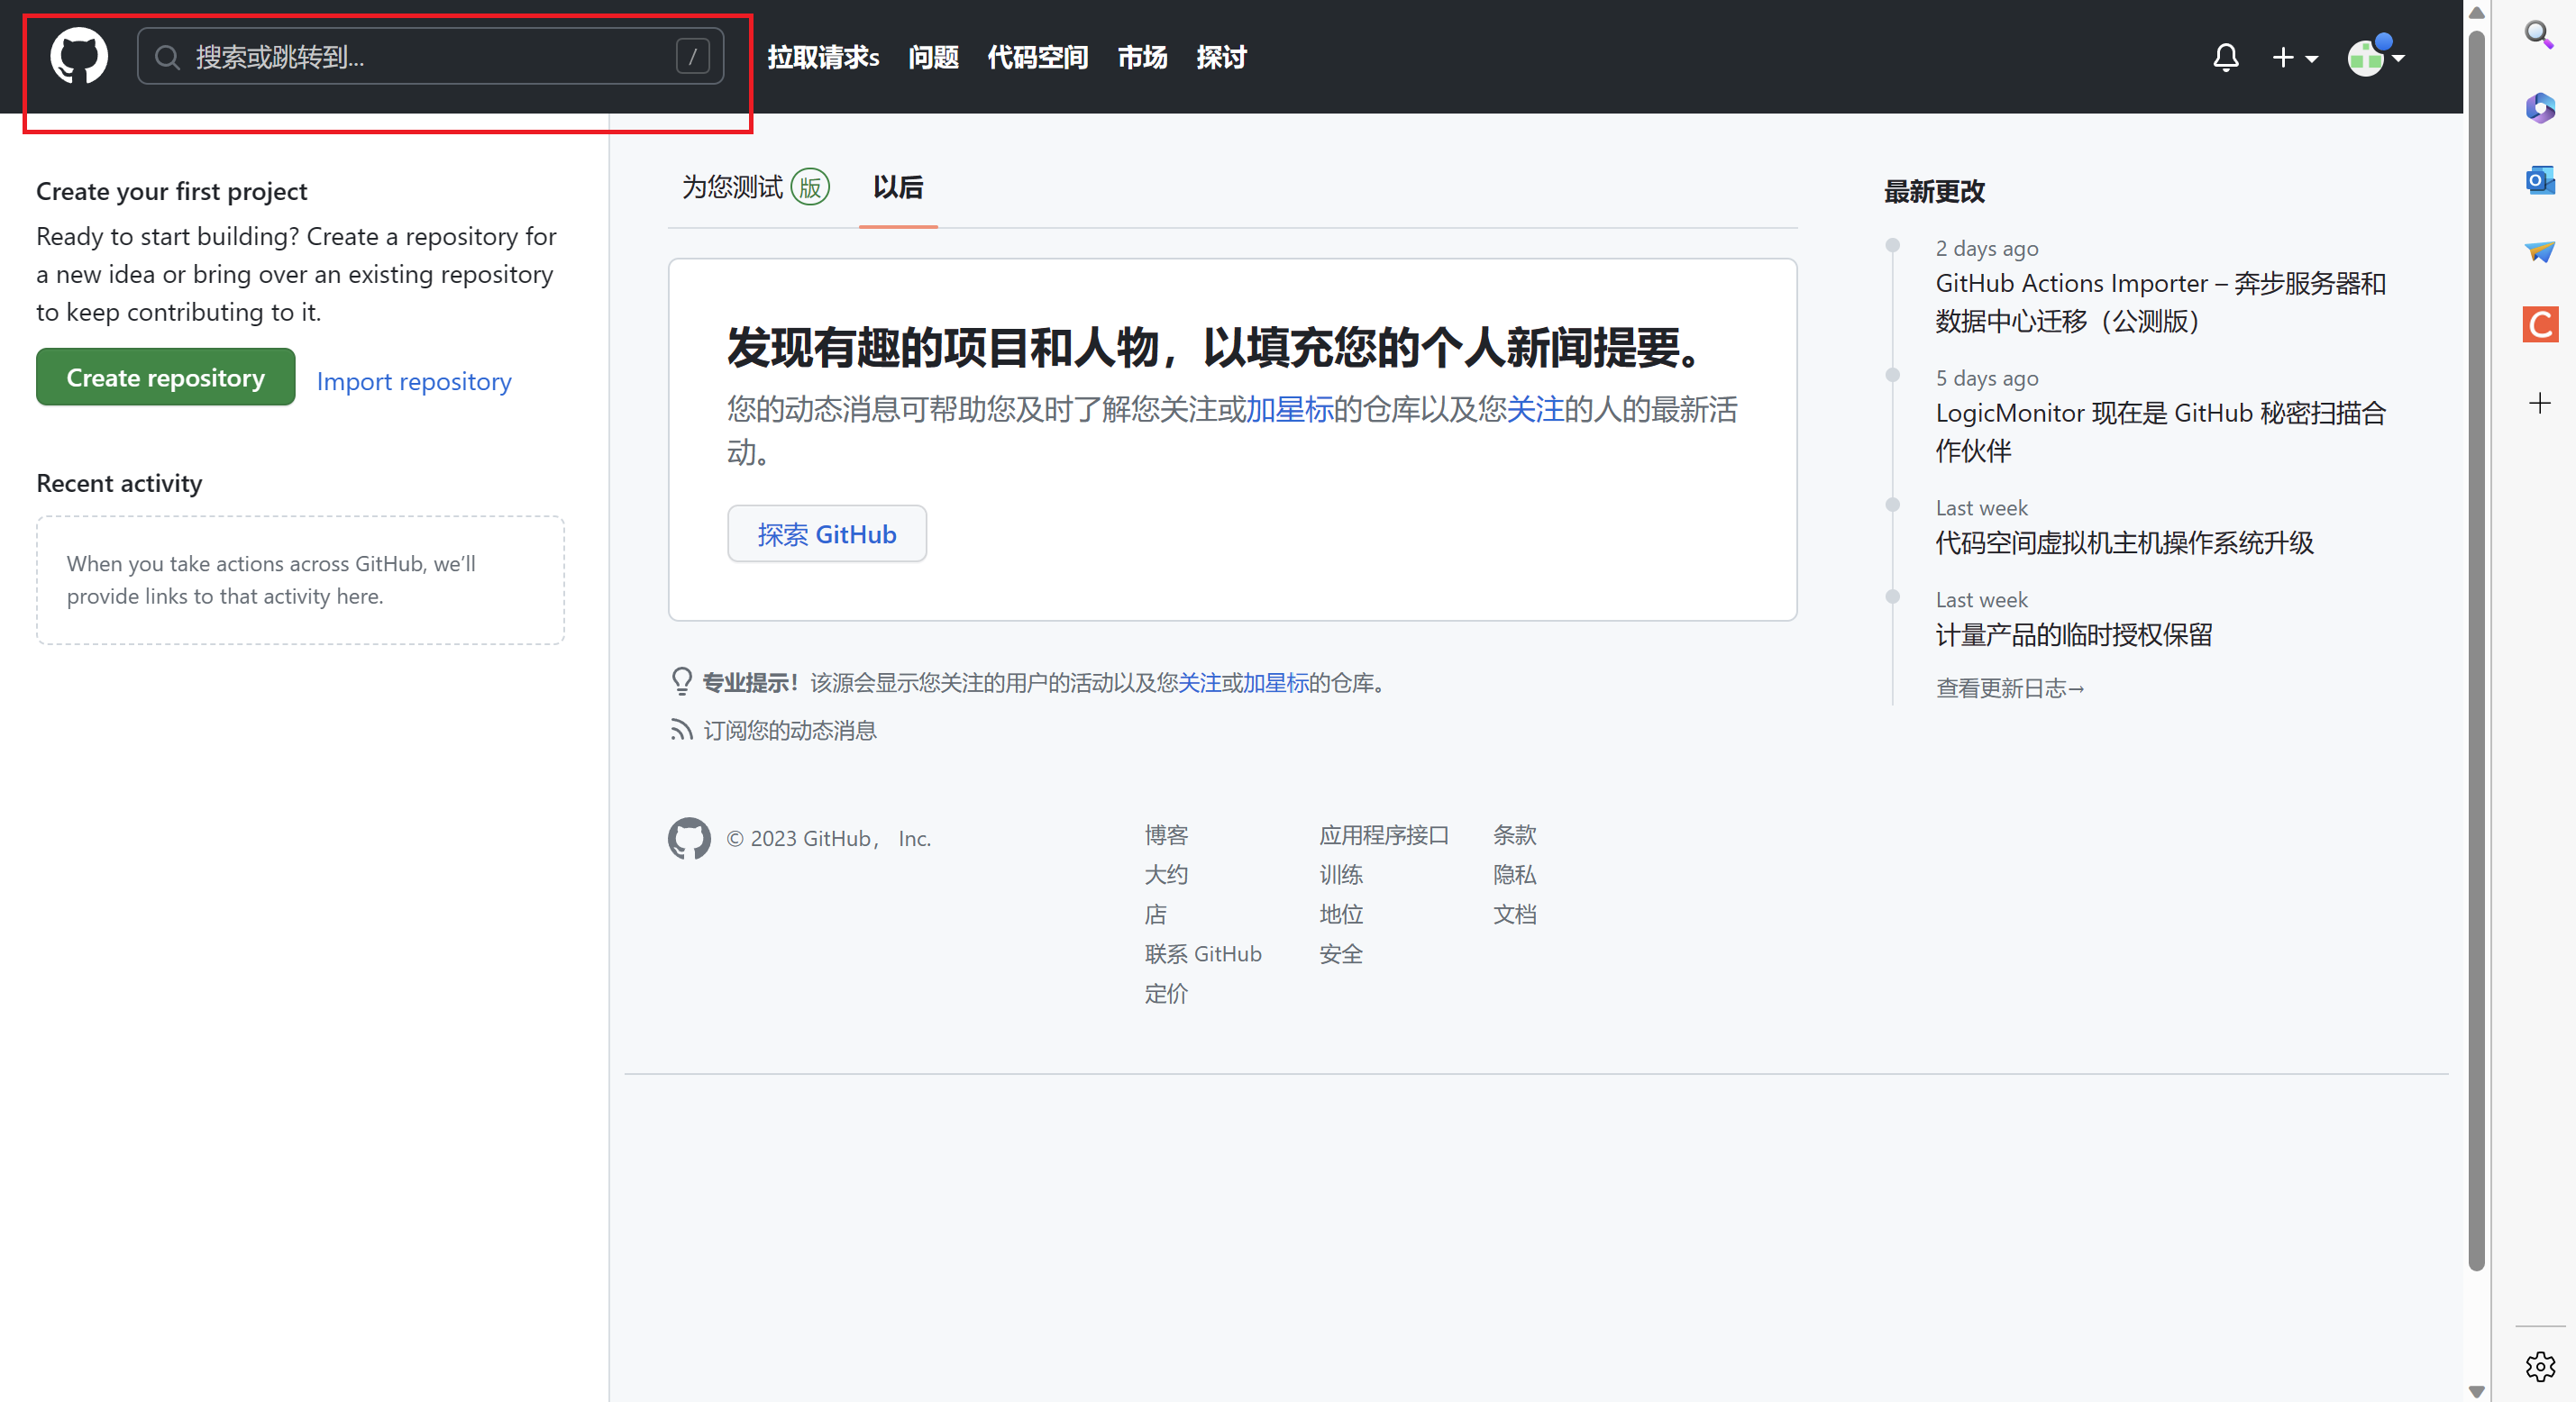Click the Edge sidebar search icon
Viewport: 2576px width, 1402px height.
[x=2538, y=35]
